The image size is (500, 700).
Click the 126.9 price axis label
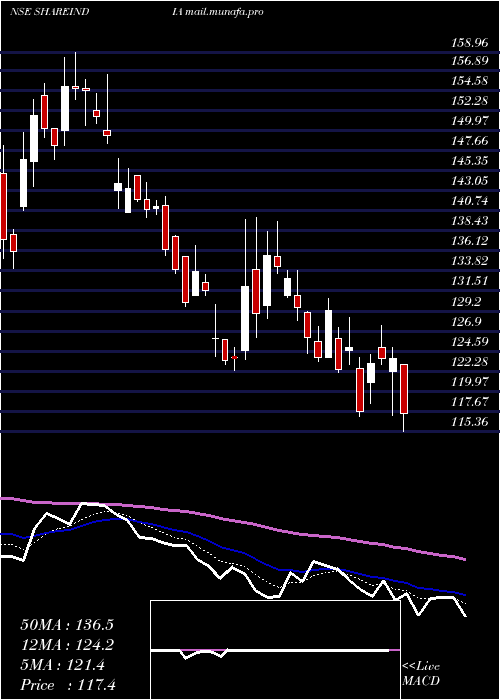point(467,321)
